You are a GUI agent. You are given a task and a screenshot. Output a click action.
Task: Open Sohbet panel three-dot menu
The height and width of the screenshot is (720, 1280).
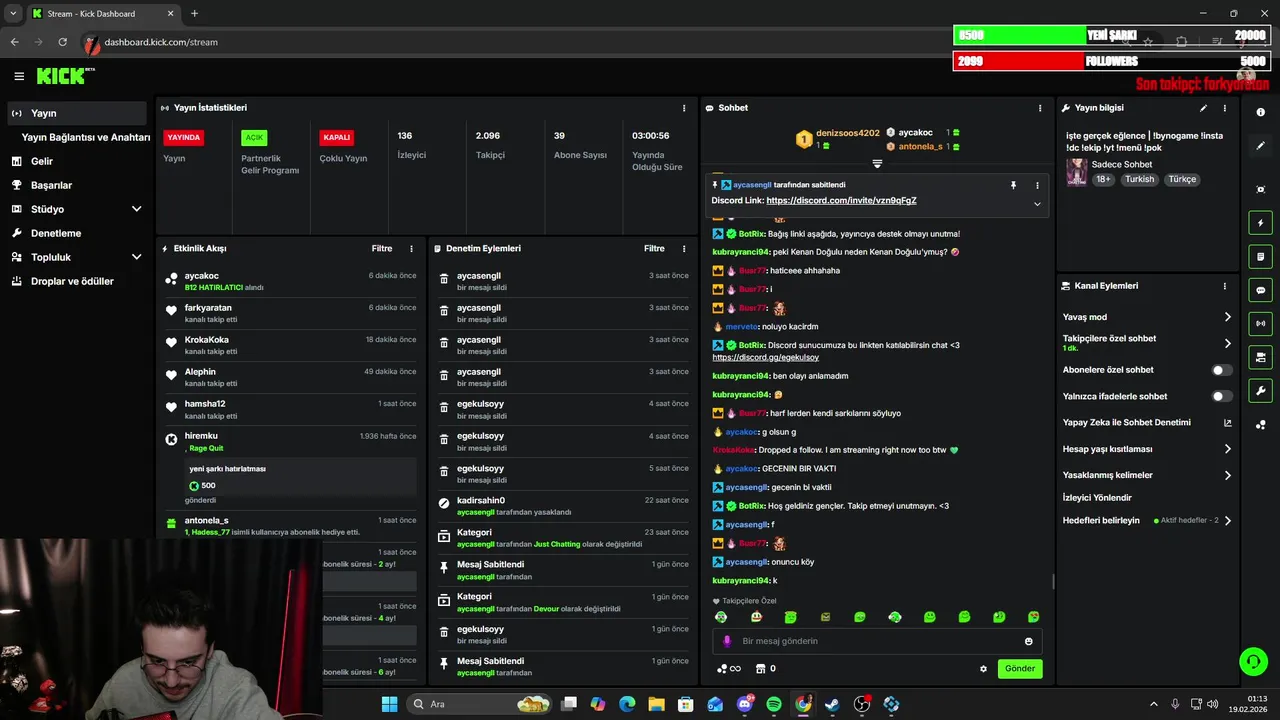click(1040, 108)
